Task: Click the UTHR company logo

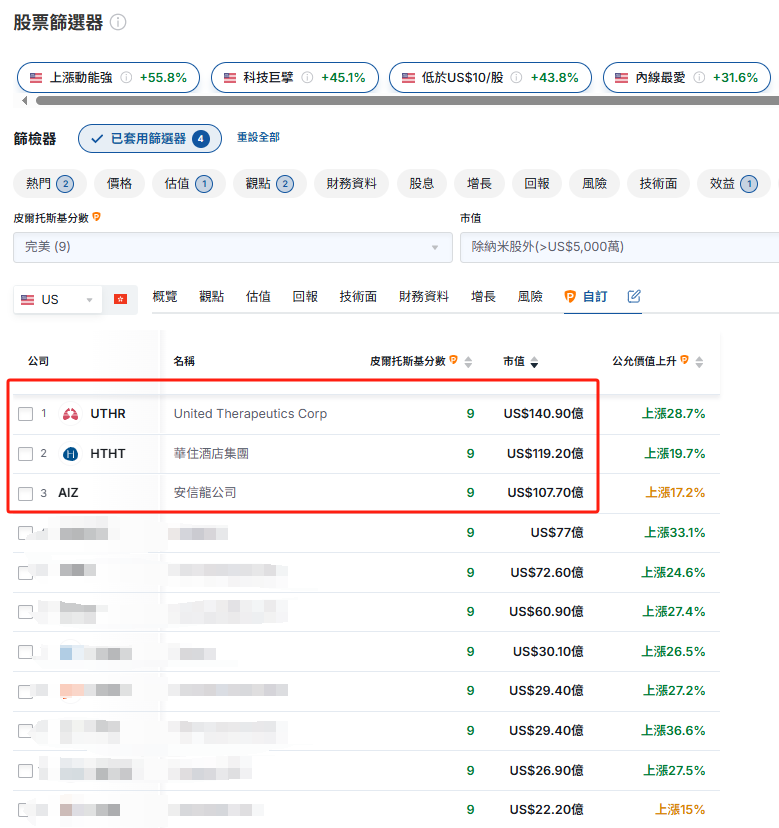Action: (70, 413)
